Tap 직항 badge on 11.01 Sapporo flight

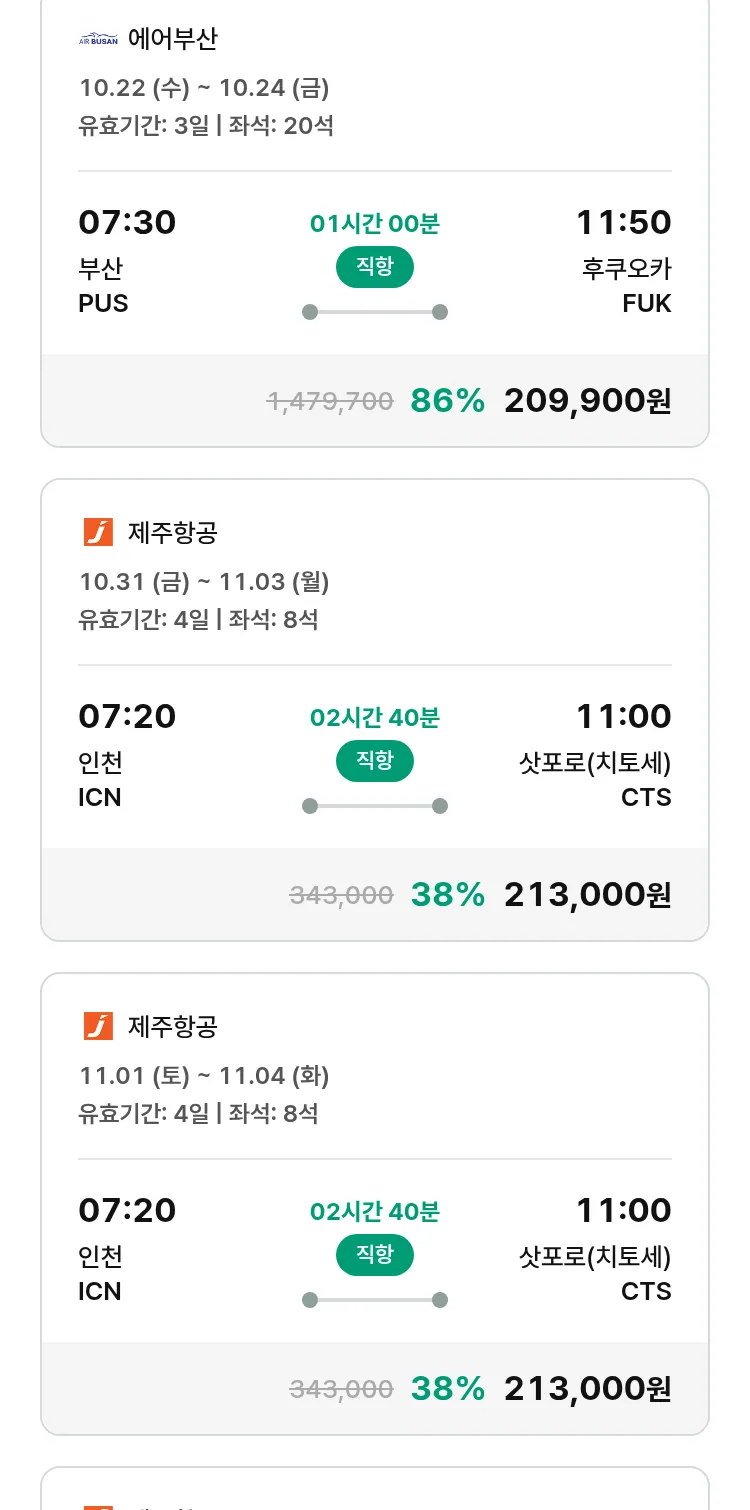(x=375, y=1255)
